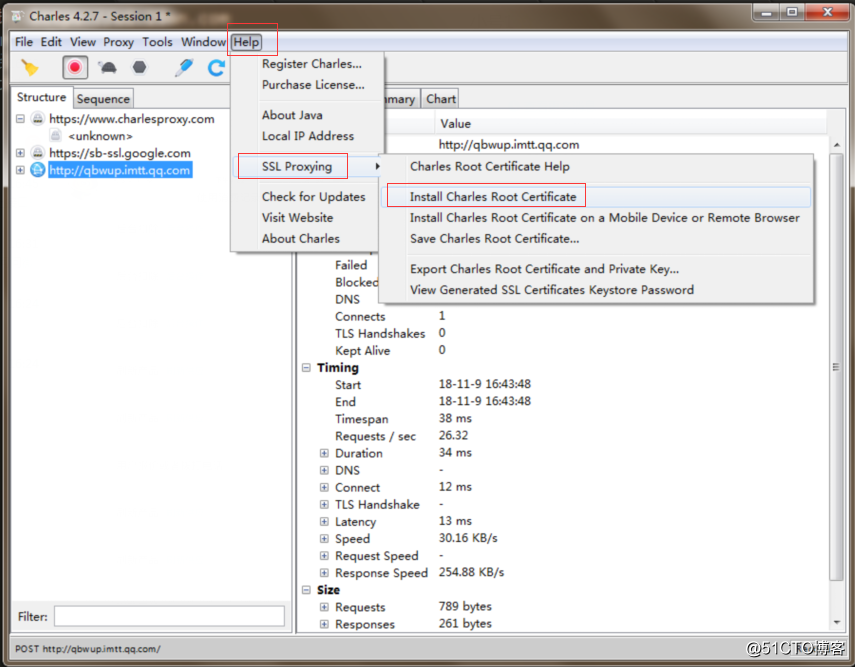
Task: Click the charlesproxy.com host lock icon
Action: (38, 118)
